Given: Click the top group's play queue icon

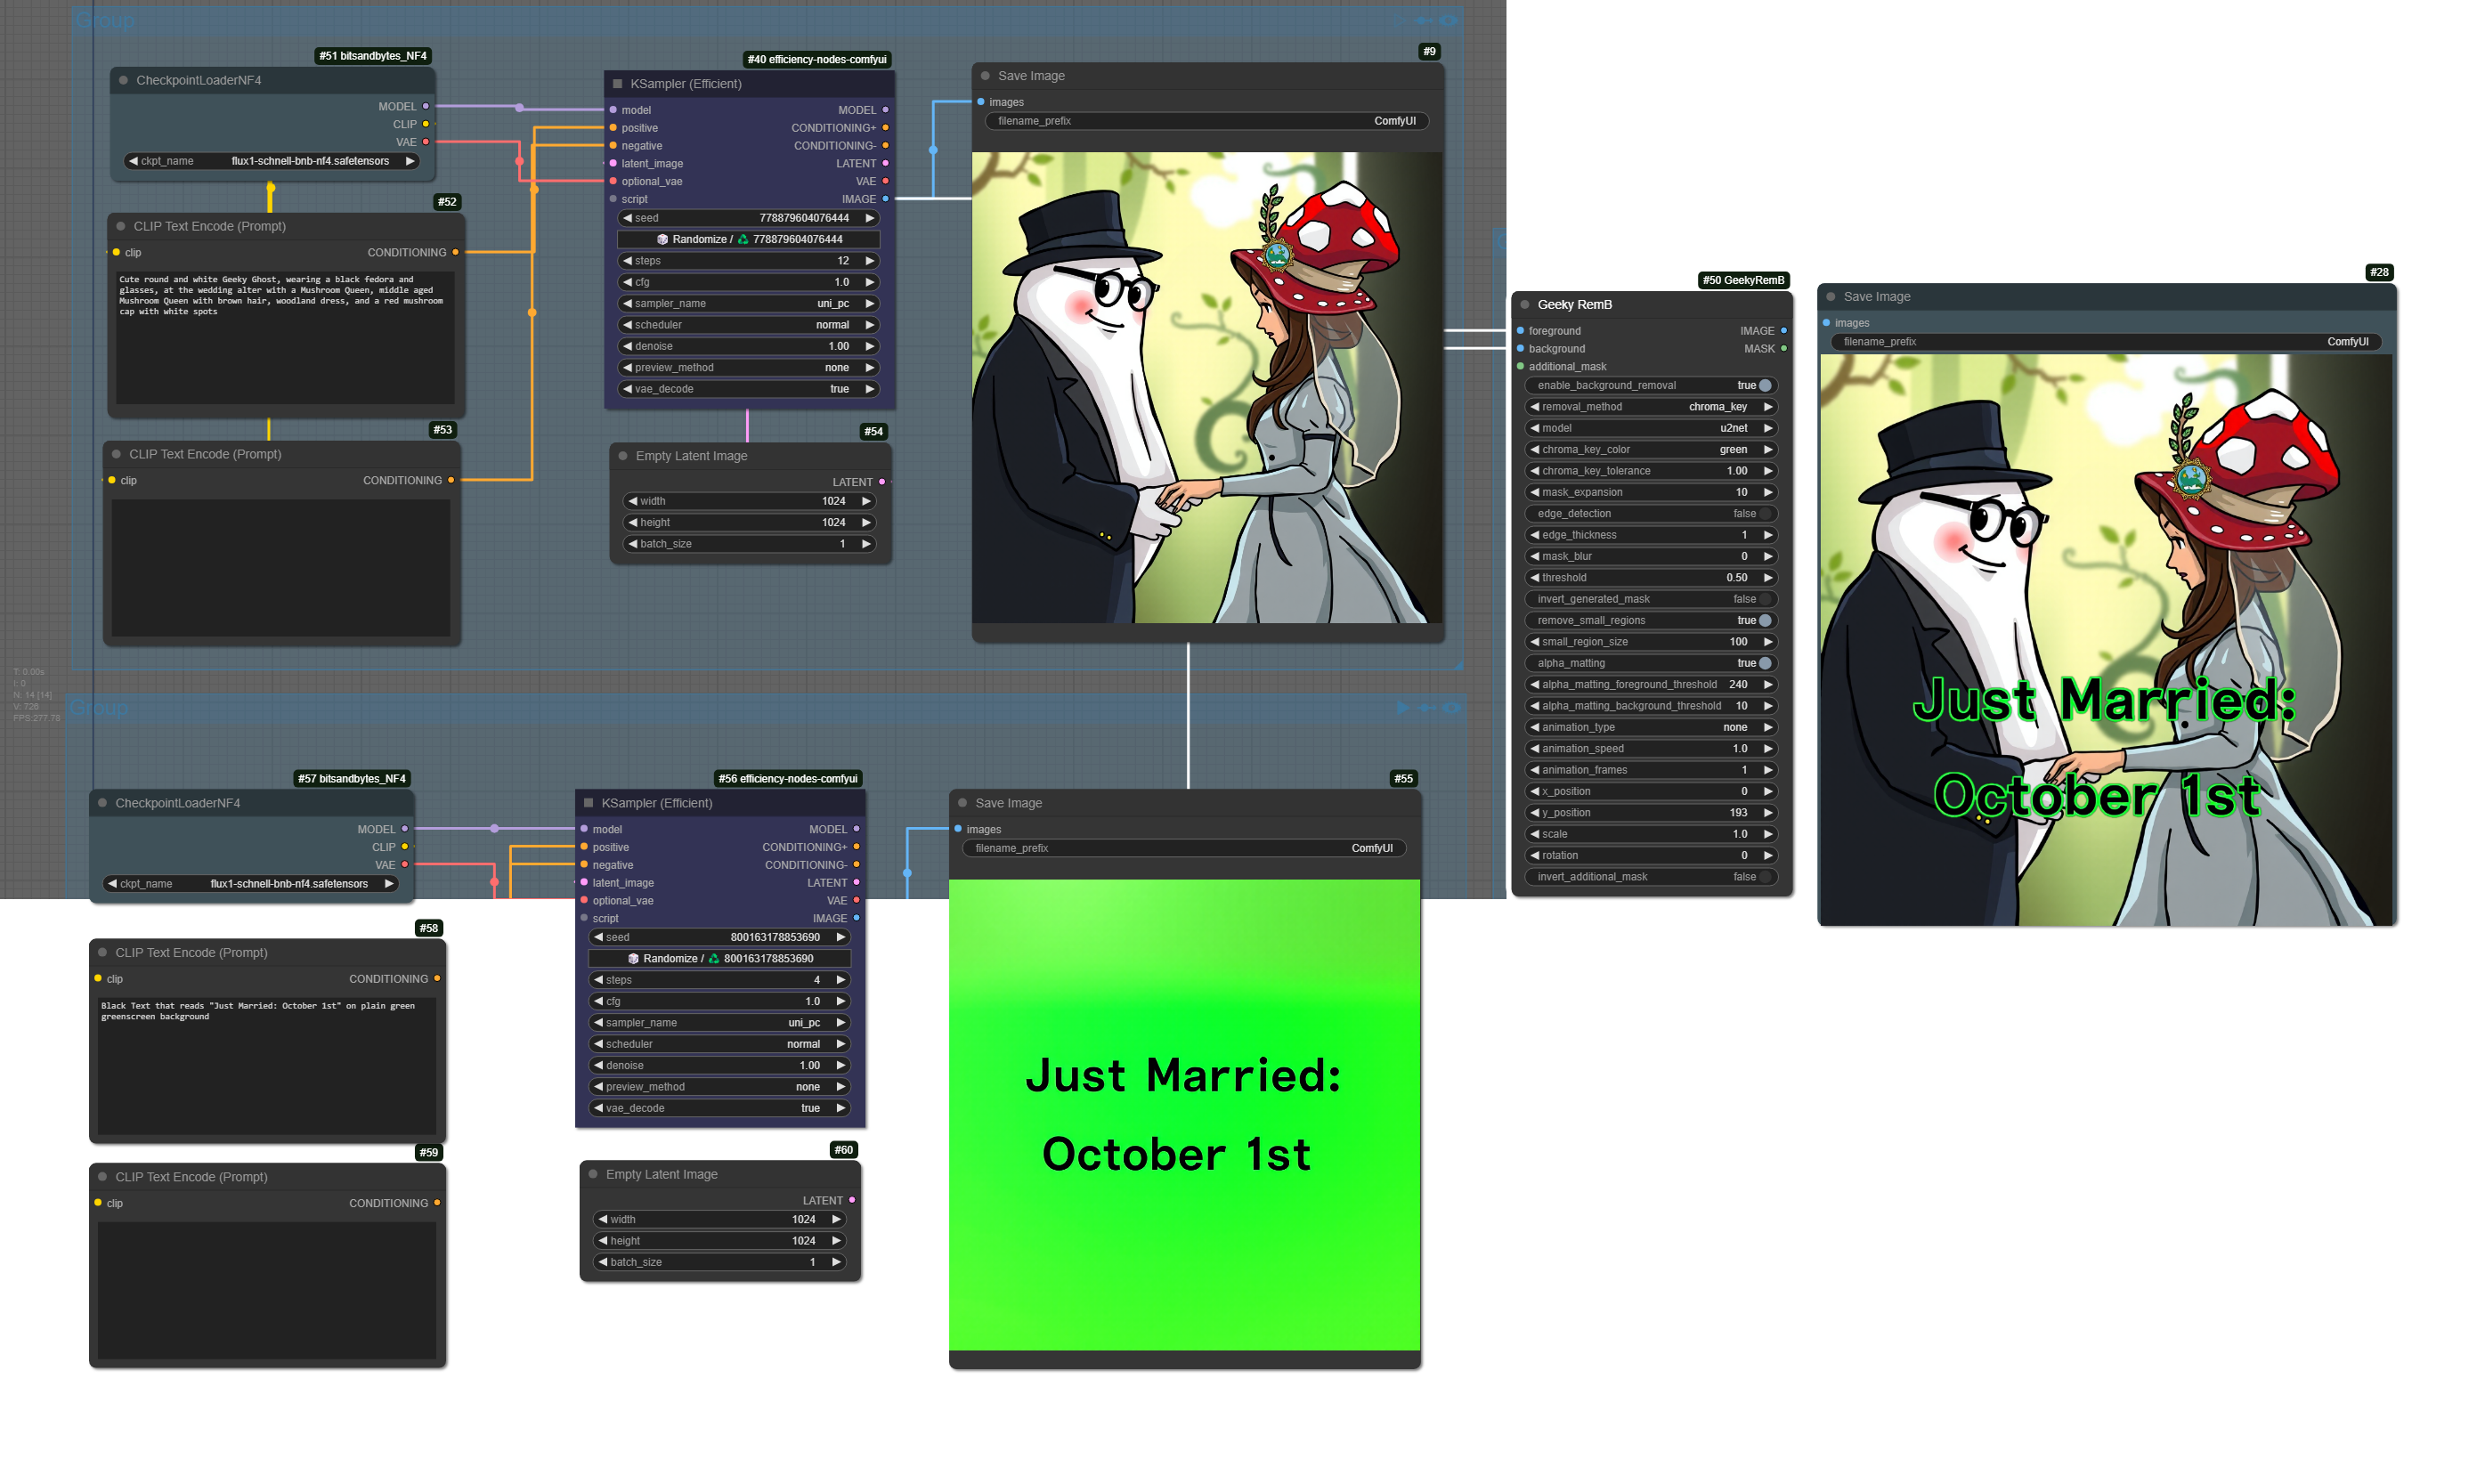Looking at the screenshot, I should pos(1399,20).
